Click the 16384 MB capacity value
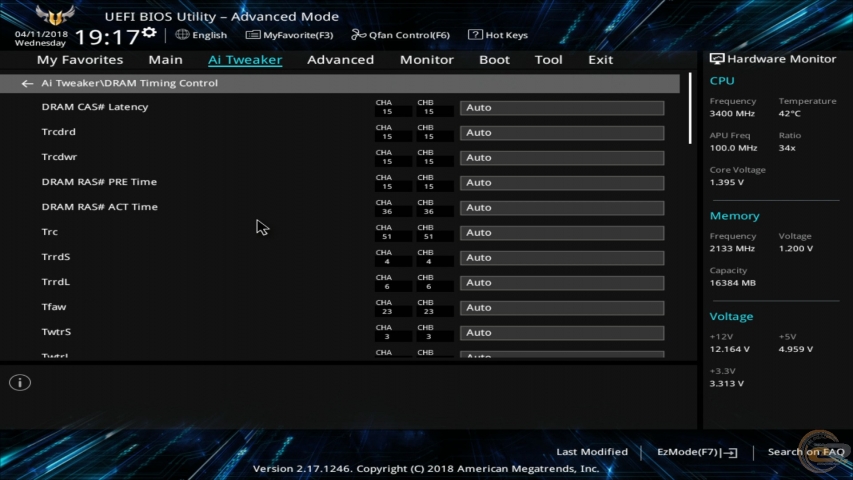 (732, 283)
